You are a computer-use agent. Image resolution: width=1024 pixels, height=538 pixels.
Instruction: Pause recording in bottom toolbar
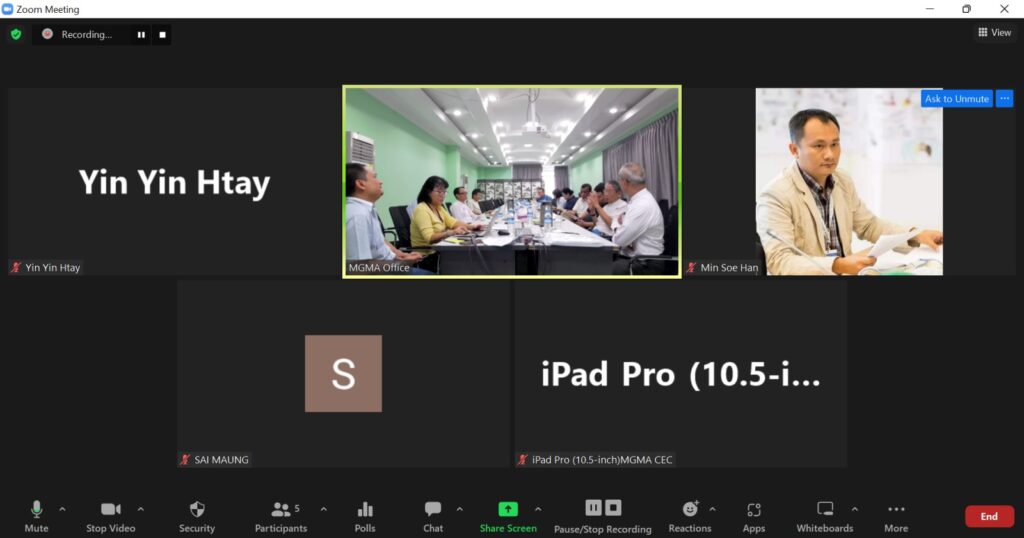coord(593,507)
